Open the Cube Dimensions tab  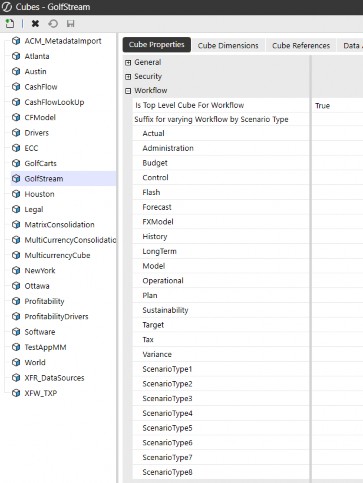[x=228, y=45]
